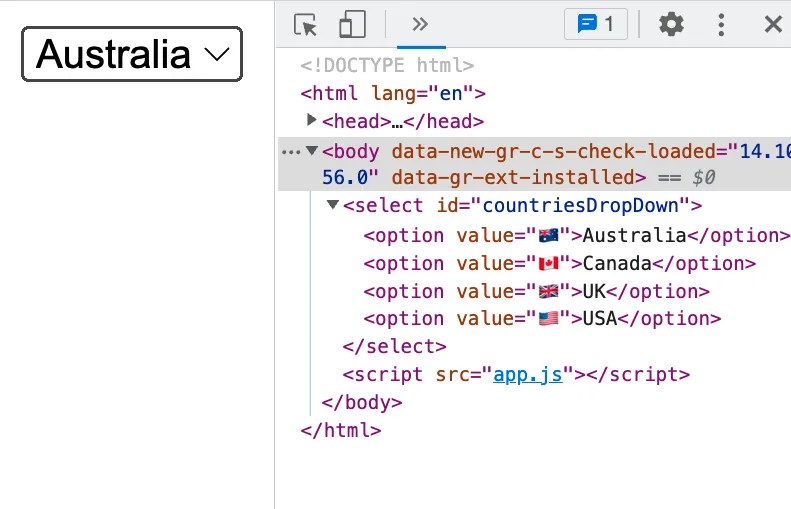Open DevTools settings gear
Image resolution: width=791 pixels, height=509 pixels.
[671, 24]
